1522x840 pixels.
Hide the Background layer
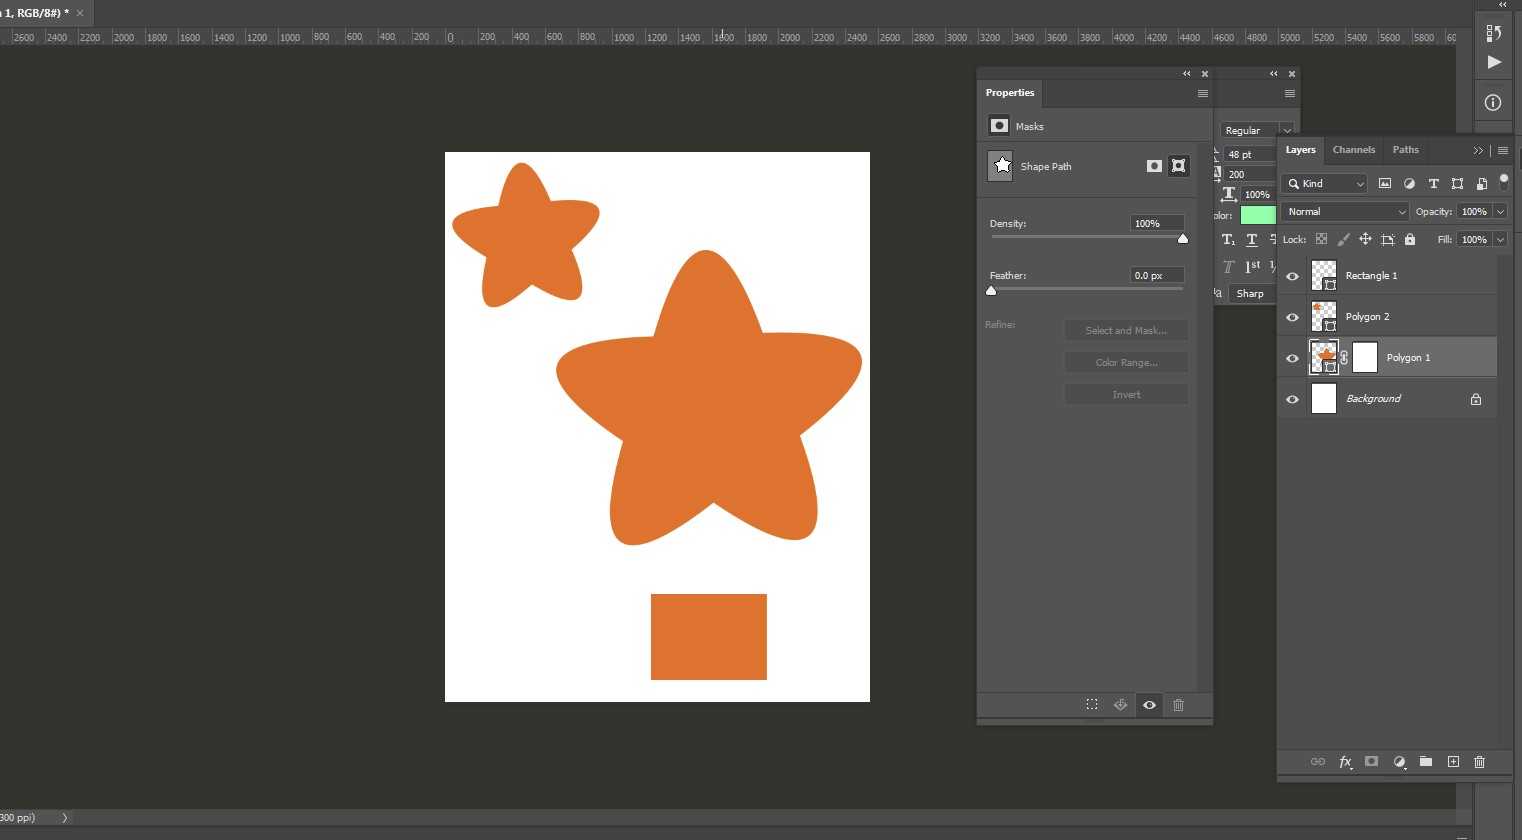point(1292,399)
